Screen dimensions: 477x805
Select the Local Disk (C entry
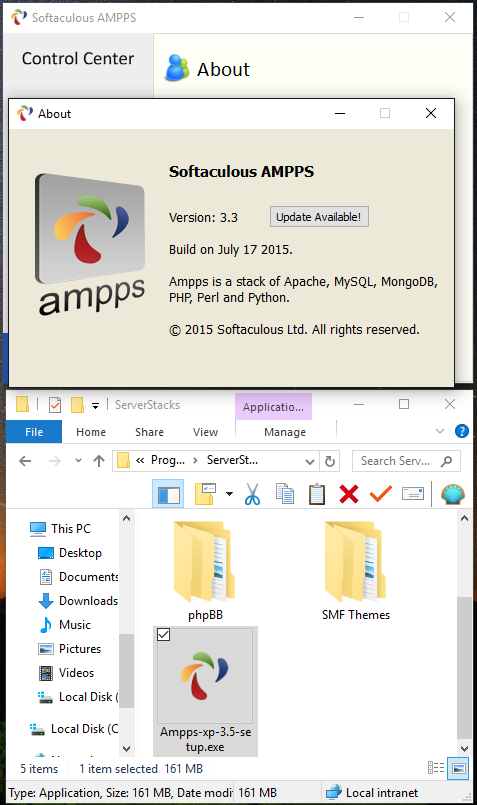[74, 729]
